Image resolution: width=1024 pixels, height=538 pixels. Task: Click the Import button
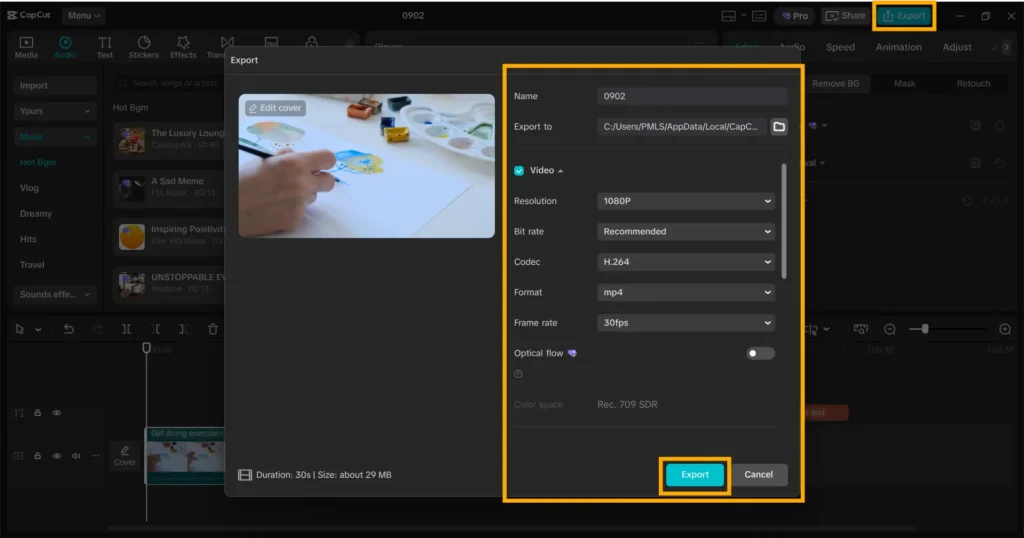click(55, 86)
